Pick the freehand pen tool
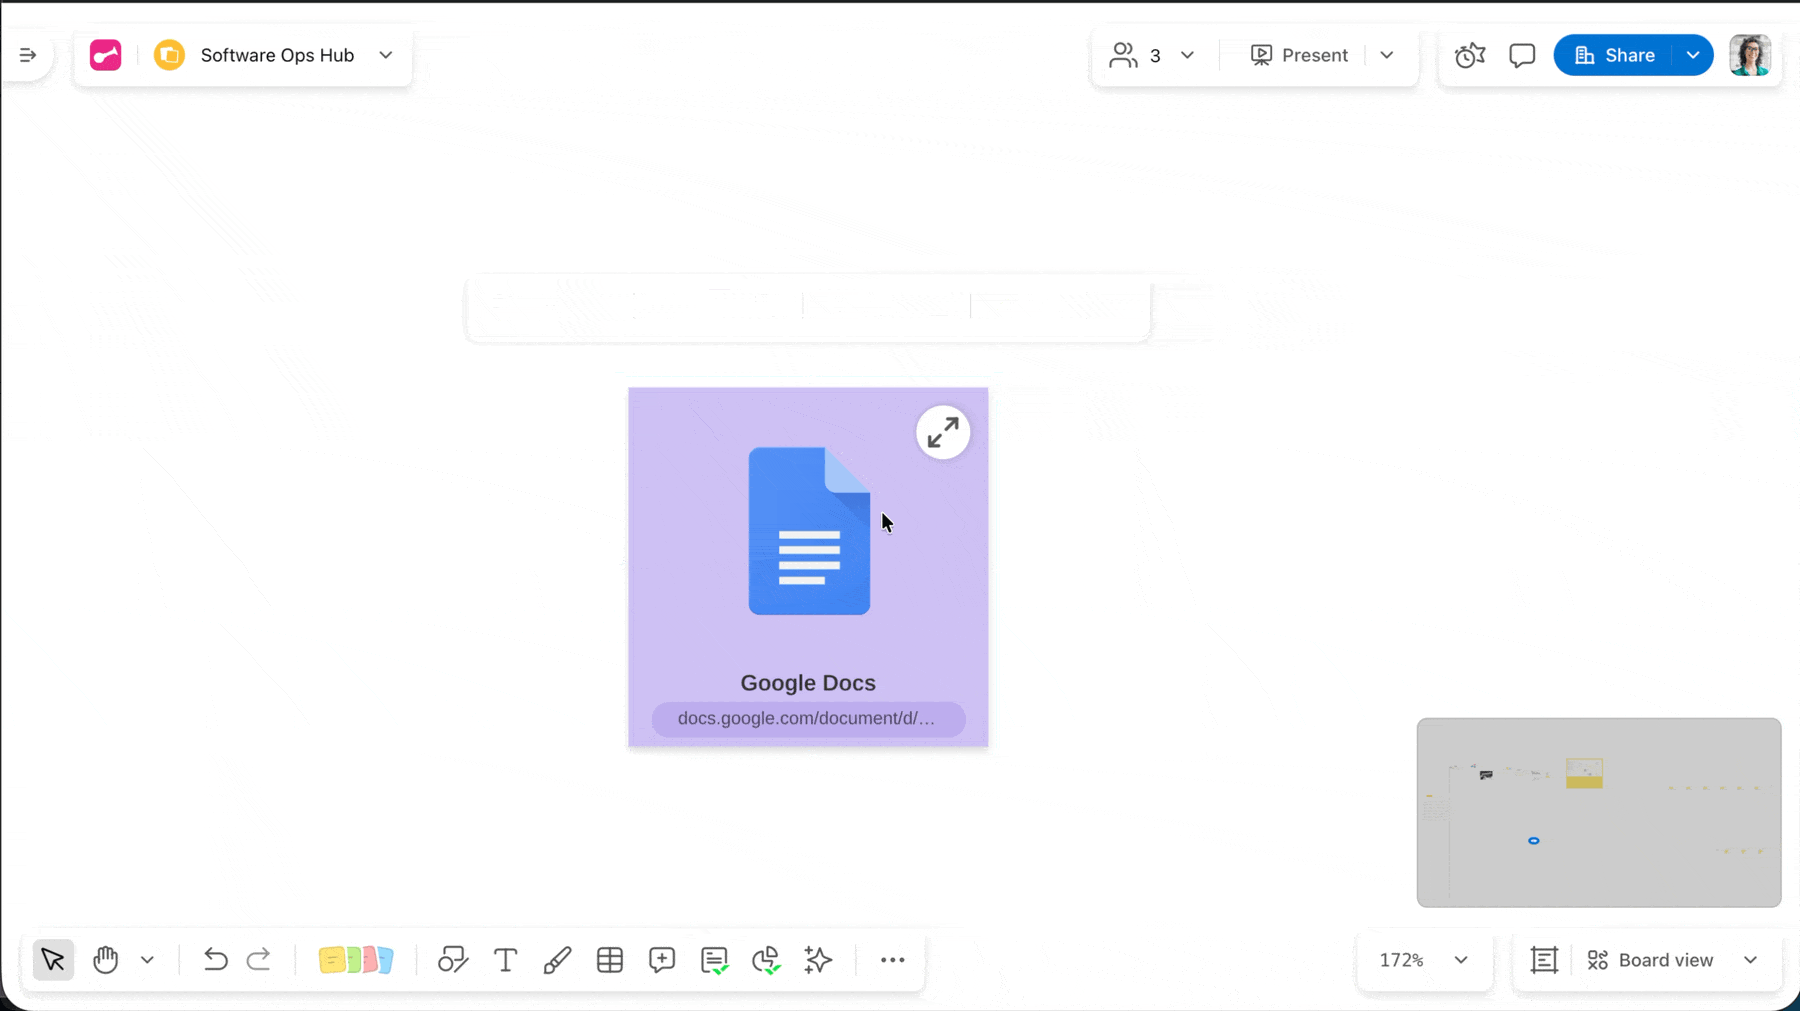The image size is (1800, 1011). 557,959
